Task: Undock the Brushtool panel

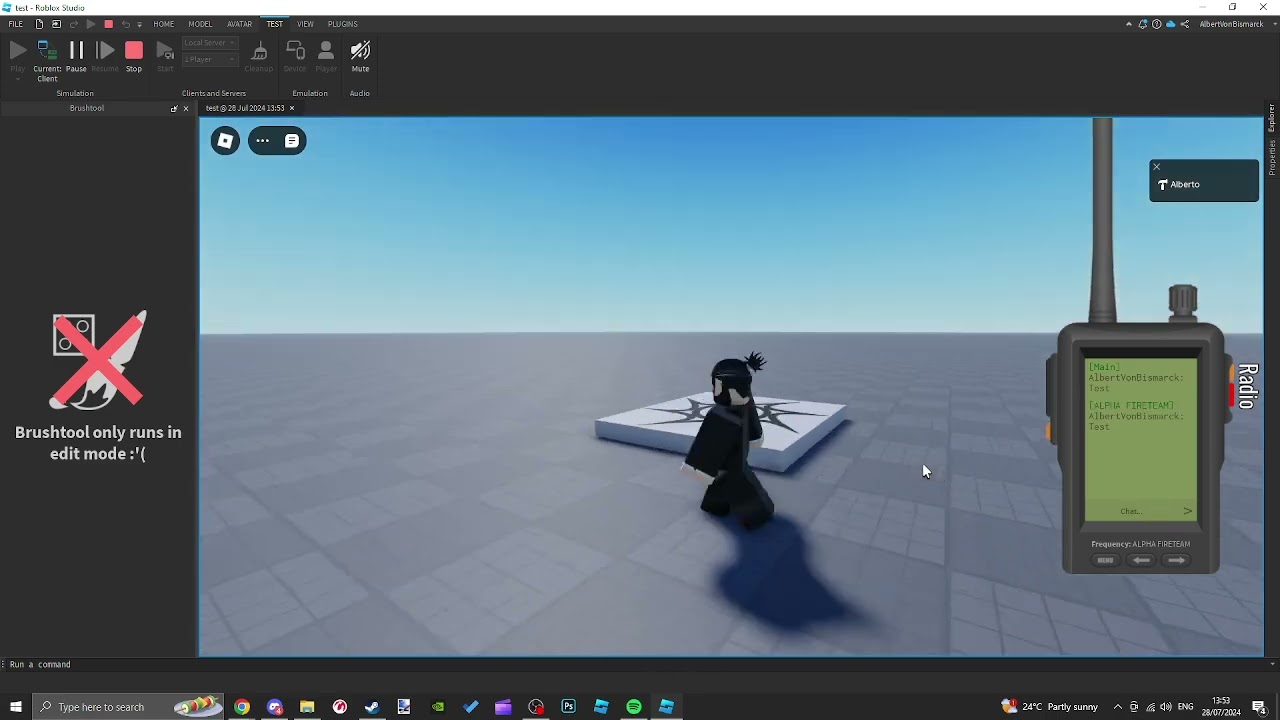Action: pos(174,108)
